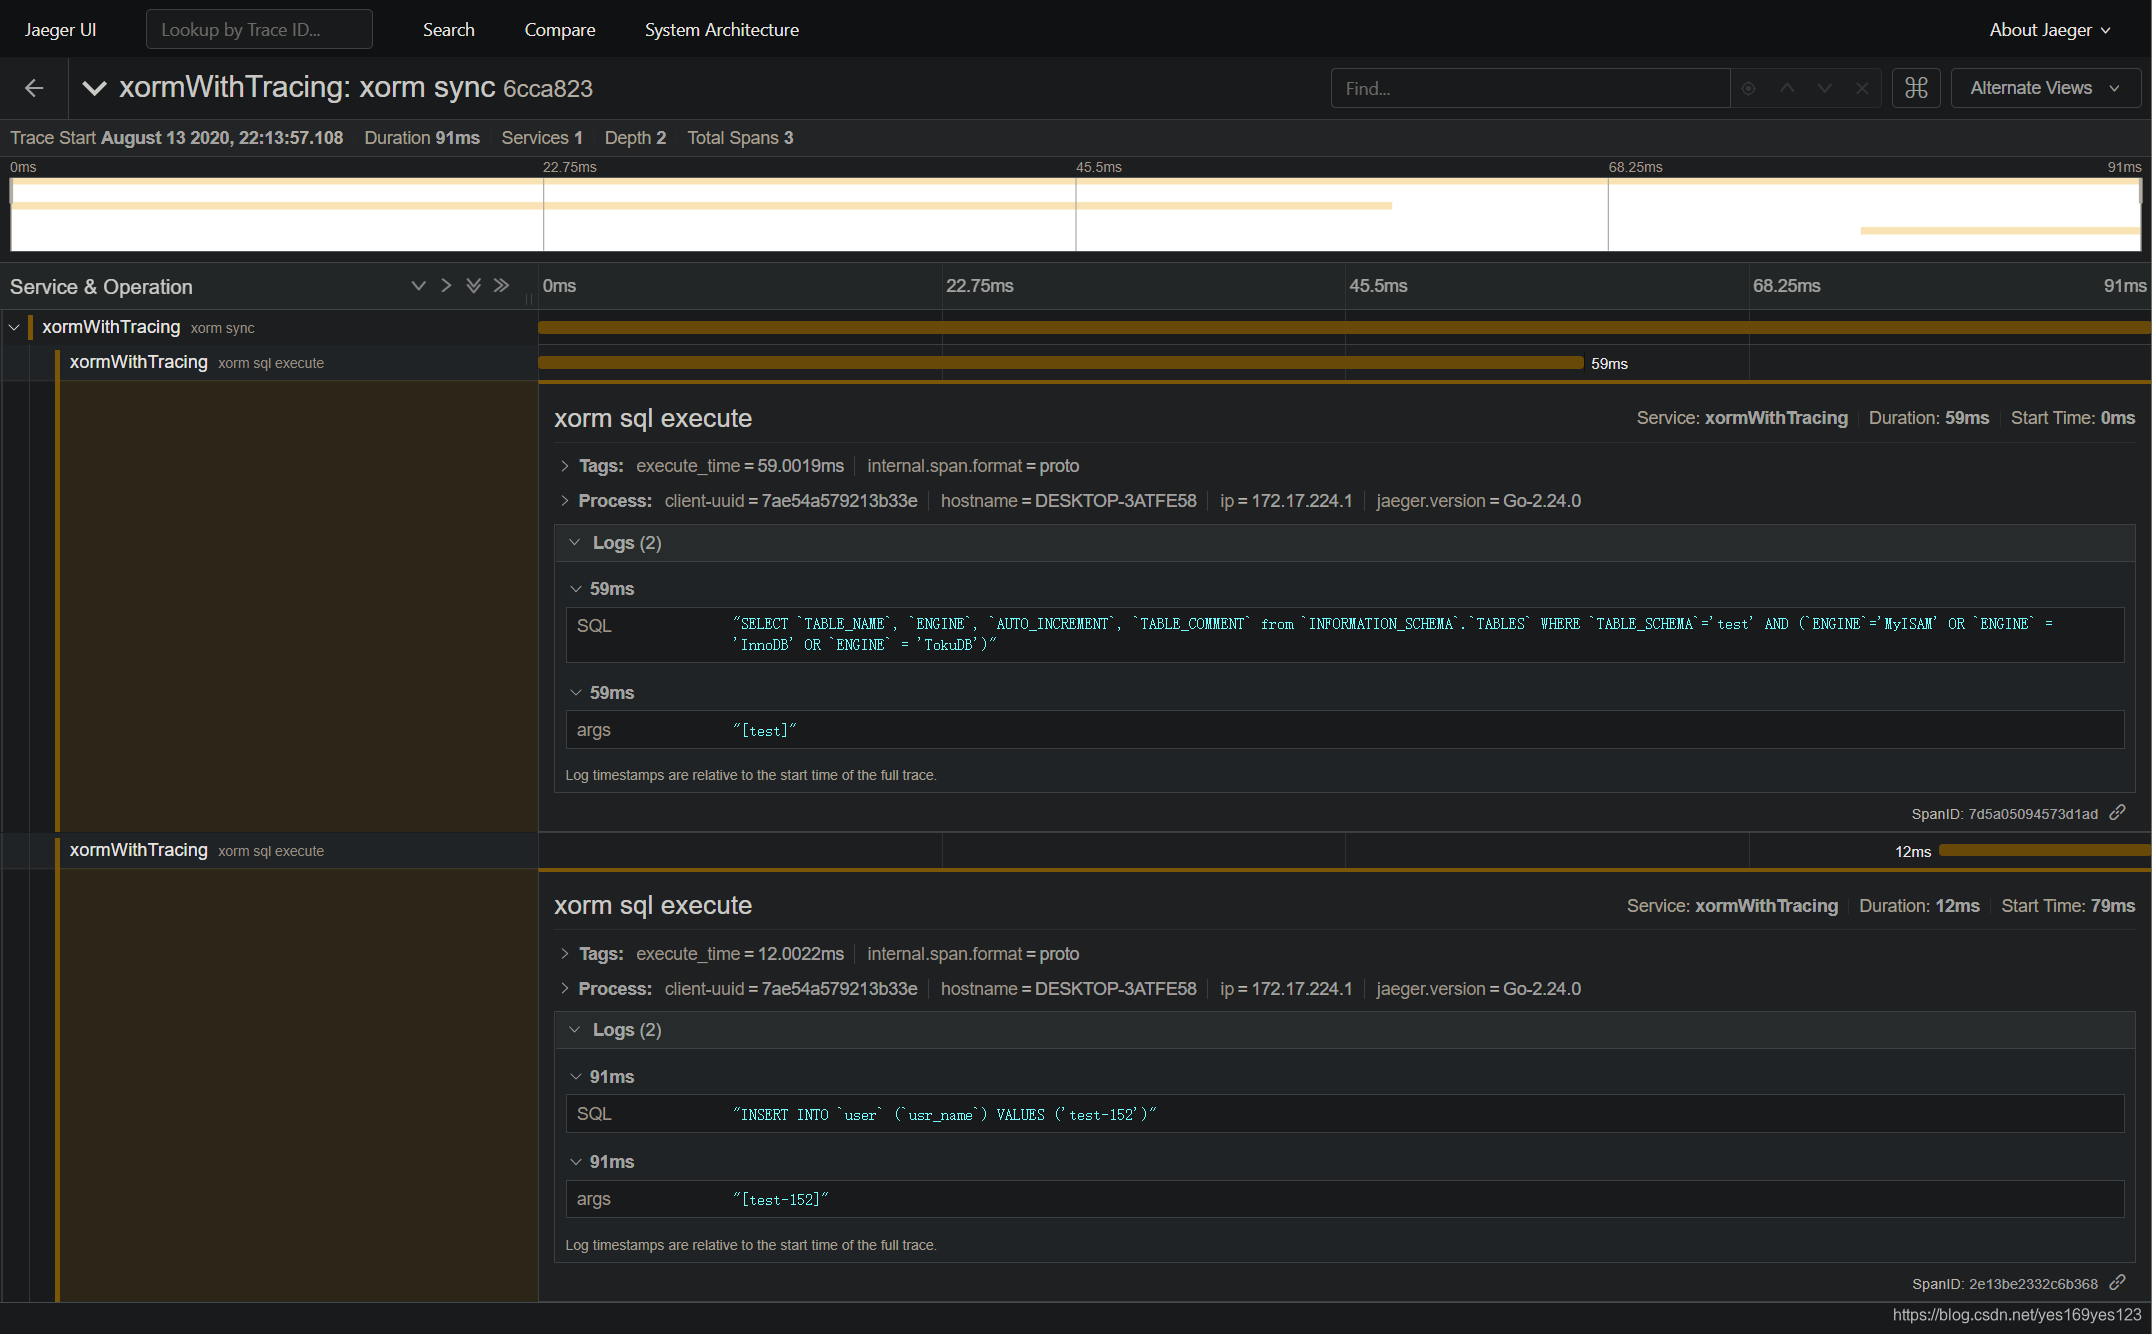This screenshot has width=2152, height=1334.
Task: Open the Compare page
Action: (x=559, y=30)
